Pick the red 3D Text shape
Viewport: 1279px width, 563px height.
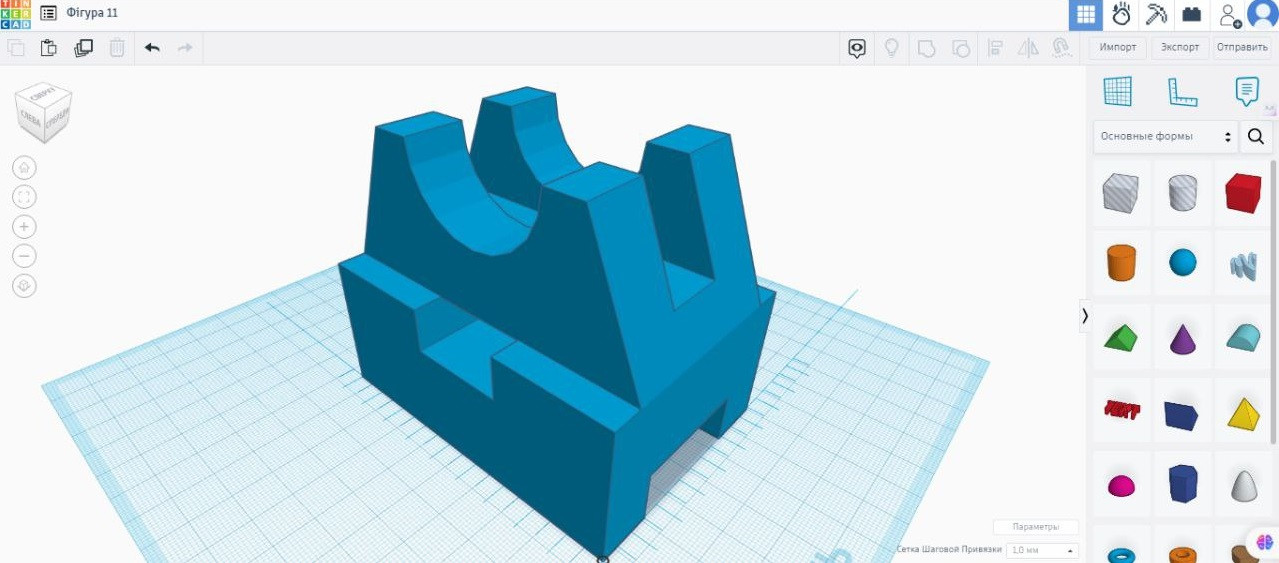pos(1121,410)
